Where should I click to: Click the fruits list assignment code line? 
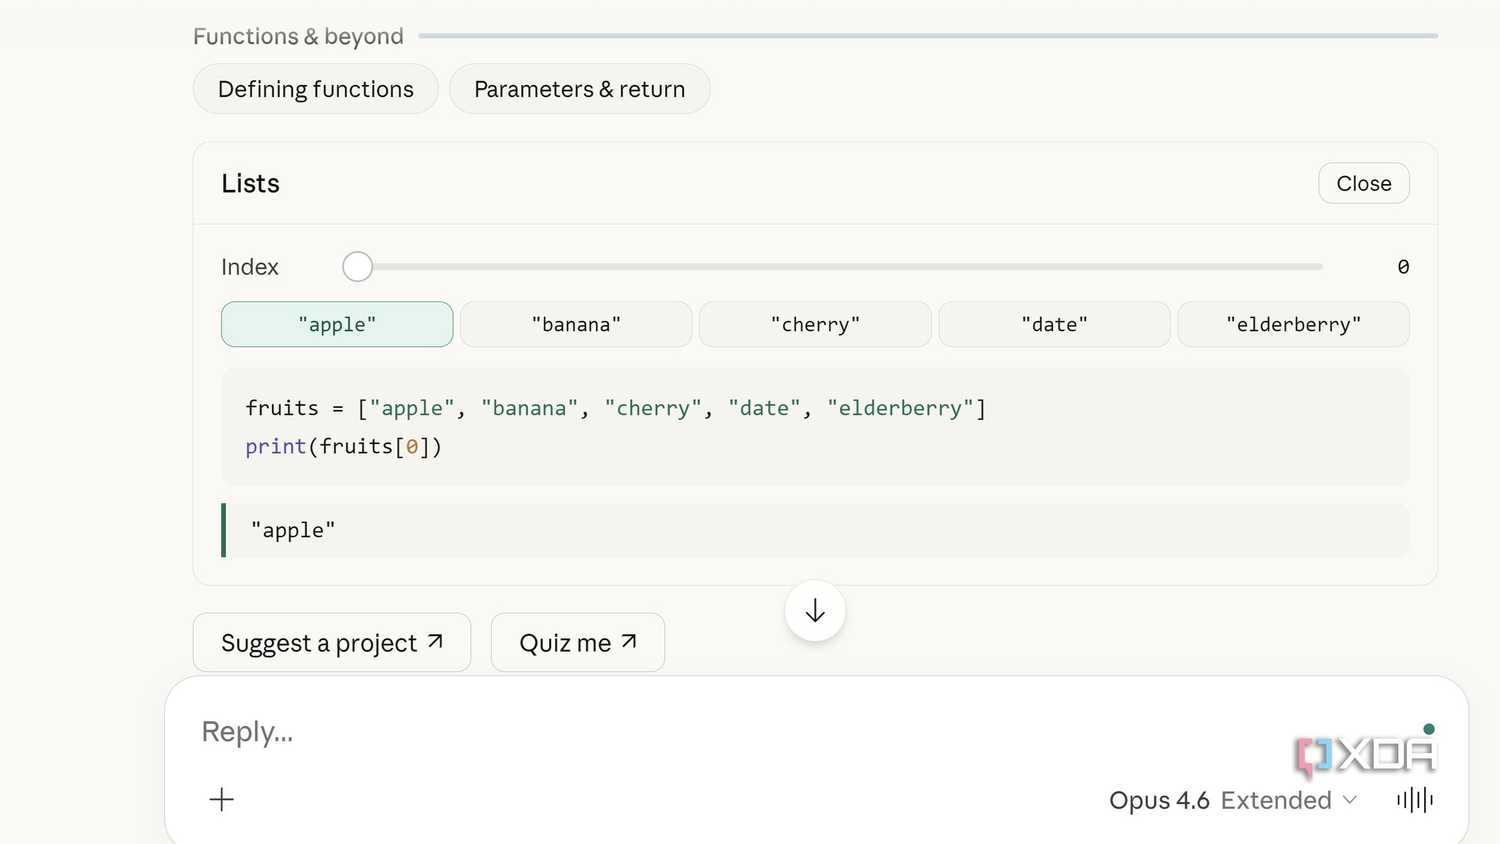615,408
